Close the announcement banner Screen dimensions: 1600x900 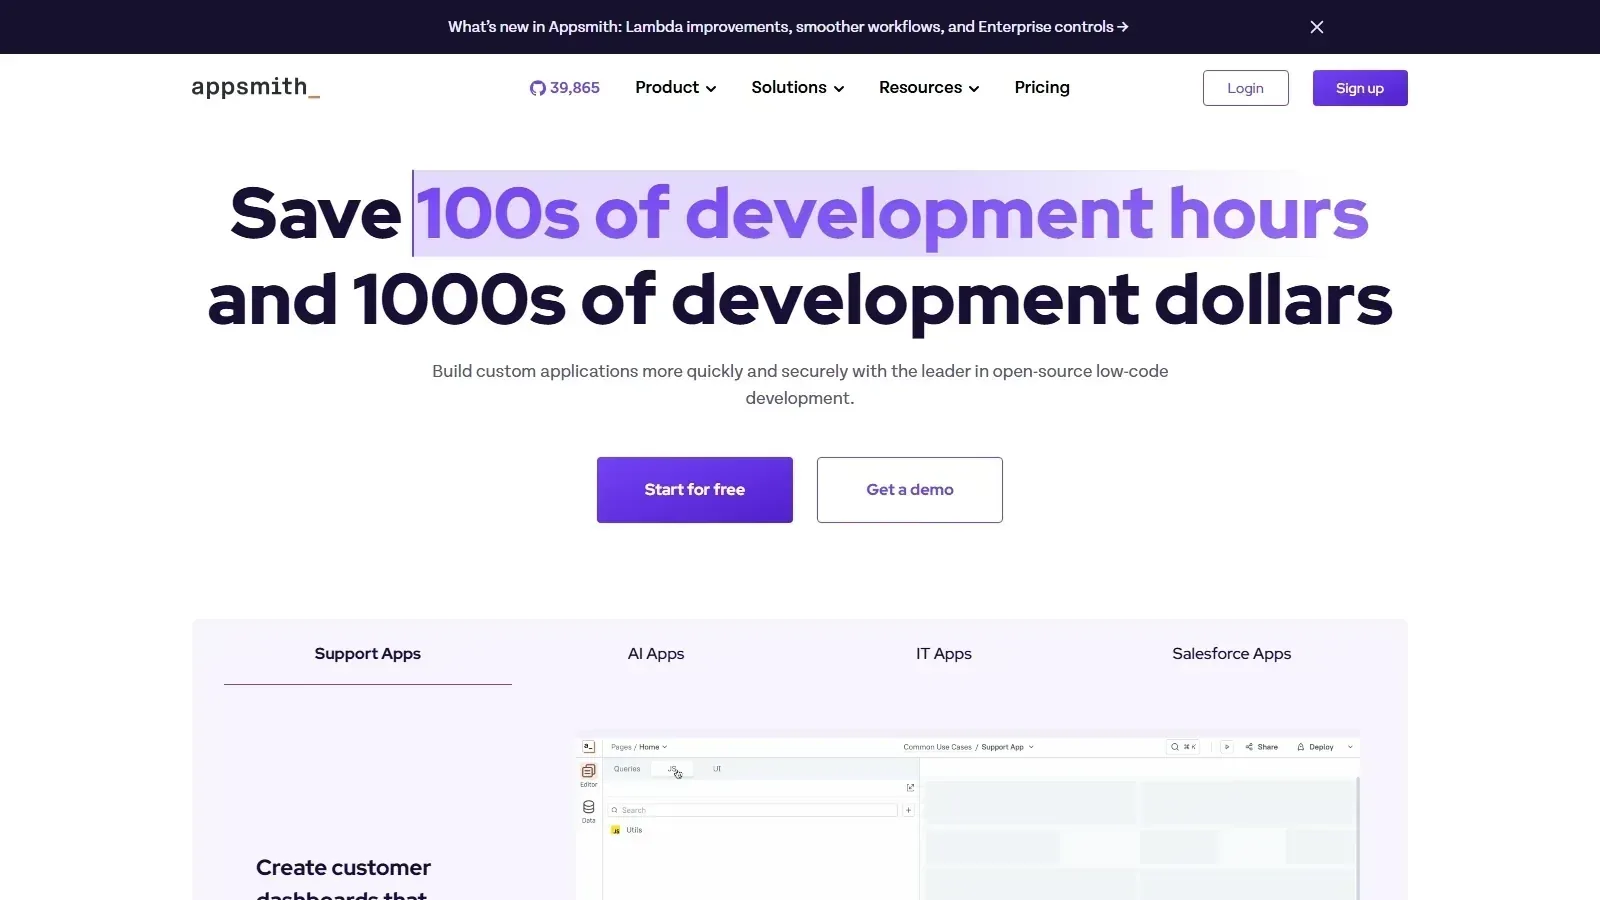point(1317,27)
